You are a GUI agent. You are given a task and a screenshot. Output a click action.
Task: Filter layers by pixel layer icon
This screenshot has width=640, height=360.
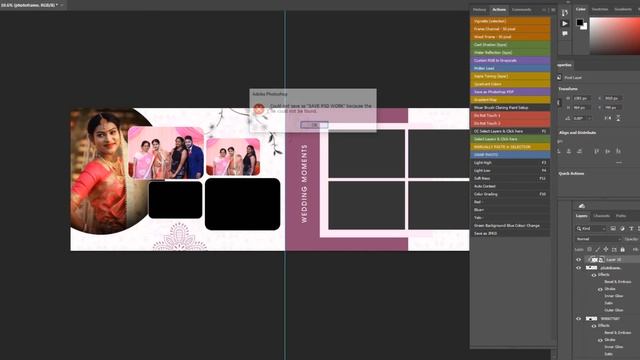613,229
